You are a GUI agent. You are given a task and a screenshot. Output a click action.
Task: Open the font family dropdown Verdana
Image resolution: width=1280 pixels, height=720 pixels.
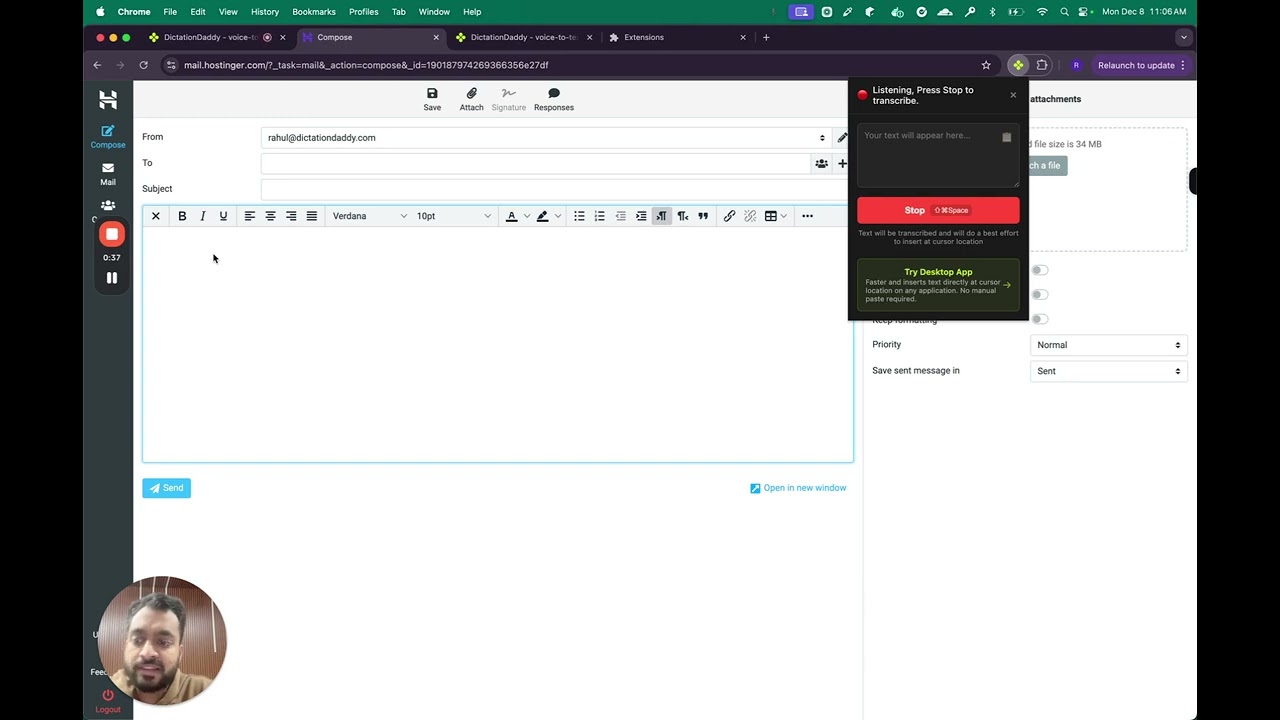[x=369, y=216]
